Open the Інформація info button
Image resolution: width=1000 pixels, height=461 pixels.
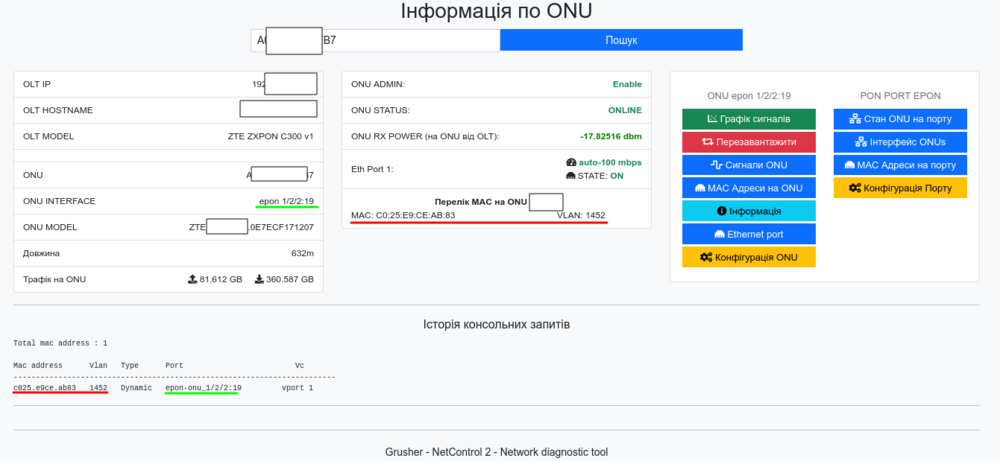pos(748,211)
